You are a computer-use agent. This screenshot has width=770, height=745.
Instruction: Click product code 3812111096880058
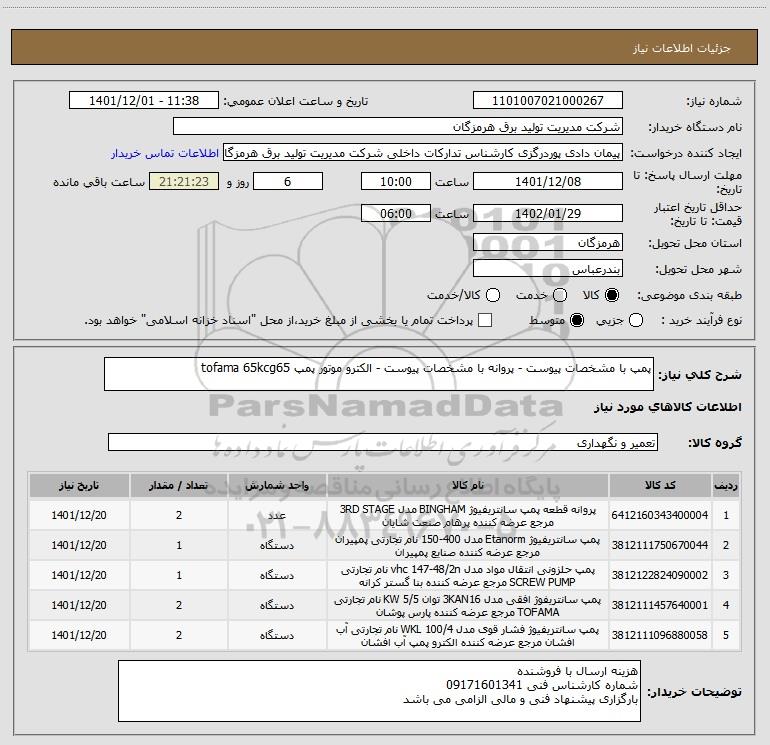[660, 635]
